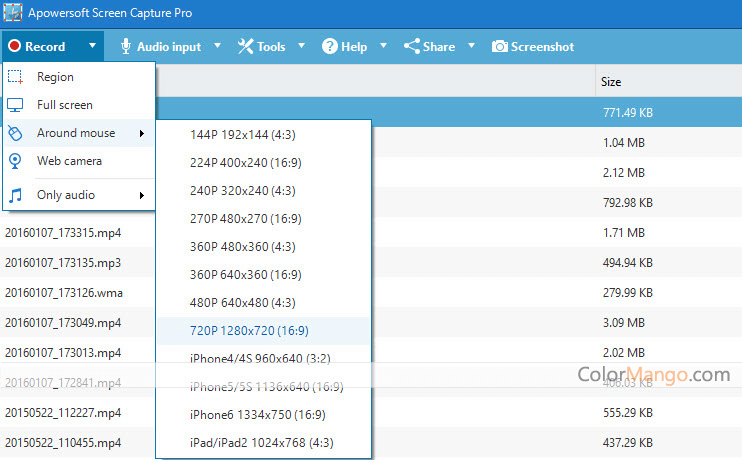Image resolution: width=742 pixels, height=460 pixels.
Task: Click the Share button label
Action: pos(439,47)
